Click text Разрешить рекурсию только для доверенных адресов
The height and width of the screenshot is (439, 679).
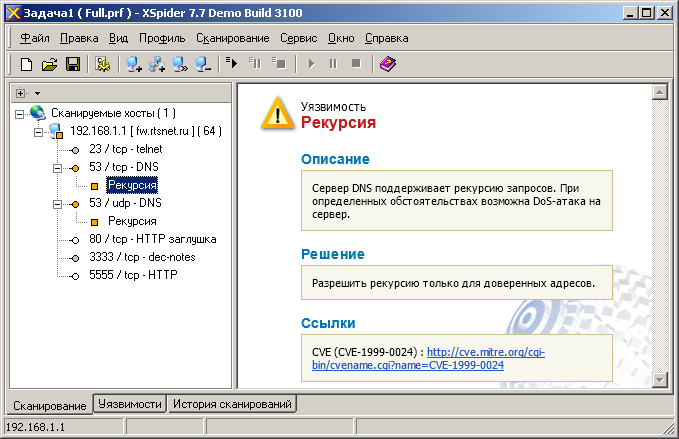pyautogui.click(x=453, y=284)
